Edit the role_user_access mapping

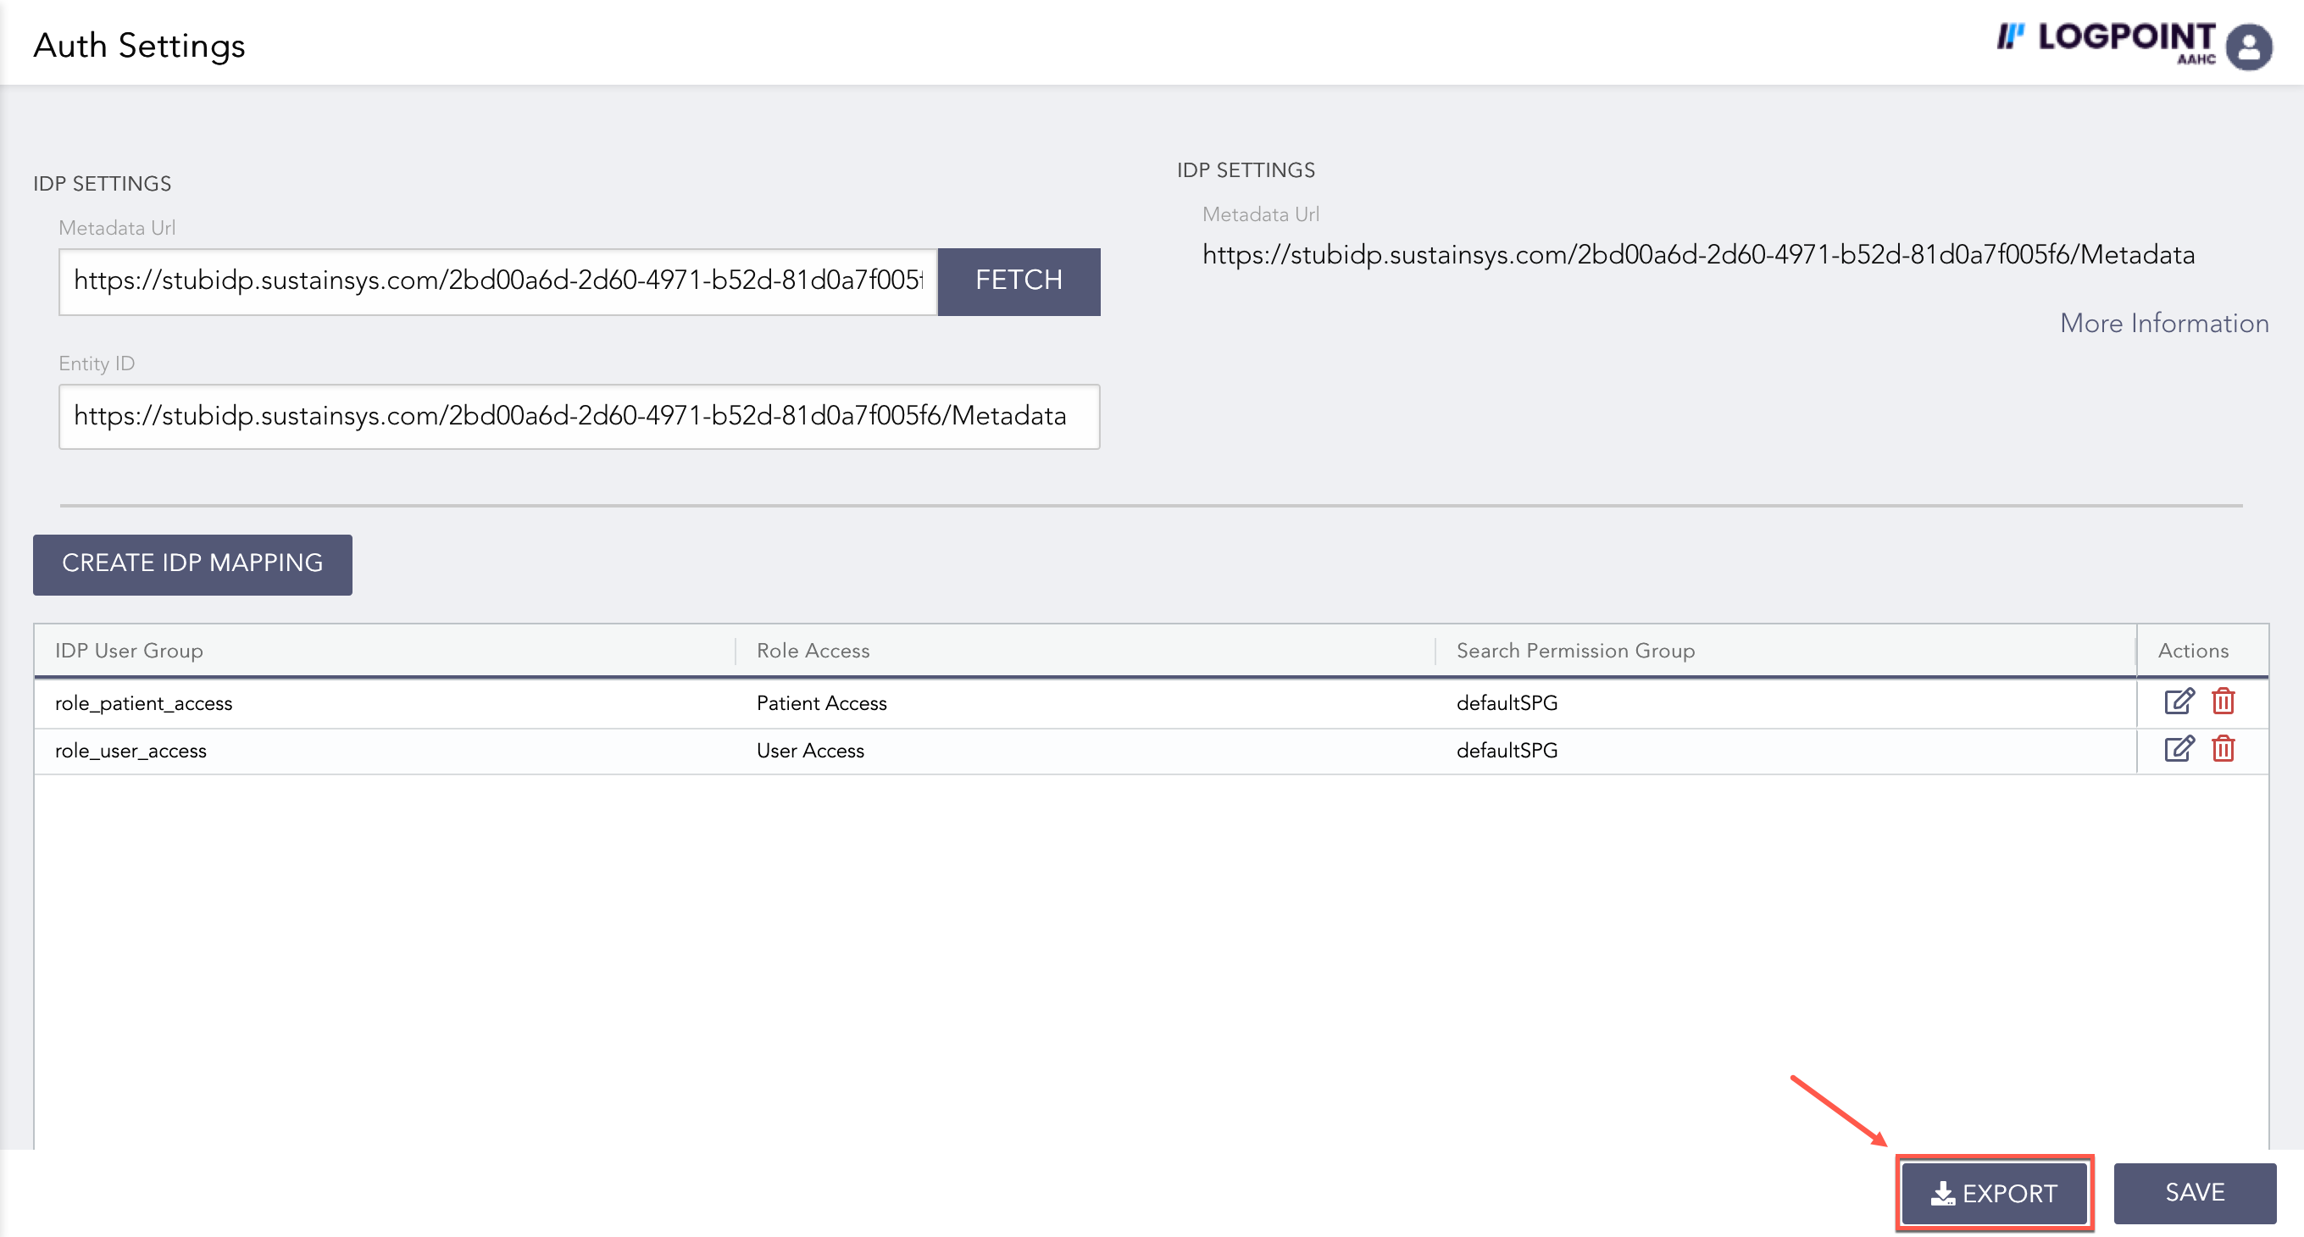(2178, 749)
